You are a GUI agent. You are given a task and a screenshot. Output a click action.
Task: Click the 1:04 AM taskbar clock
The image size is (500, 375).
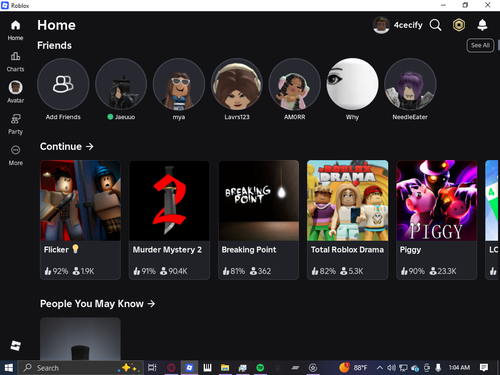tap(459, 368)
